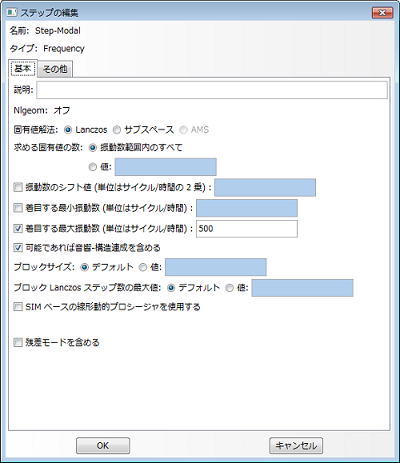Select 値 radio for number of eigenvalues

[93, 167]
